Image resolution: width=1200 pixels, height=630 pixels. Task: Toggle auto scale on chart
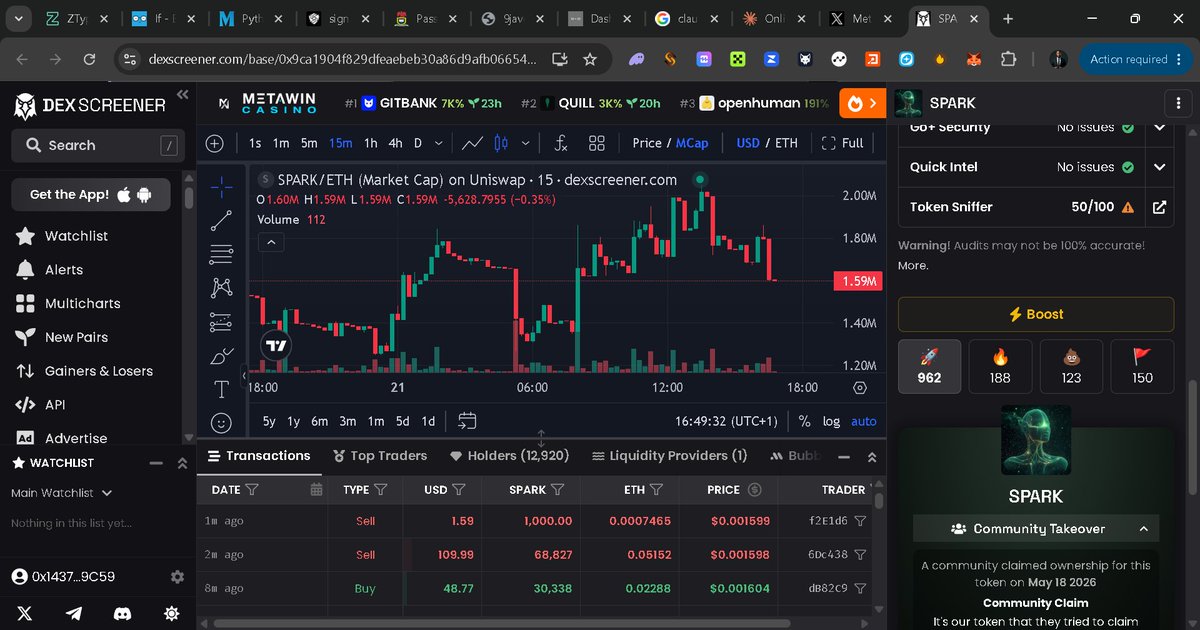(864, 421)
